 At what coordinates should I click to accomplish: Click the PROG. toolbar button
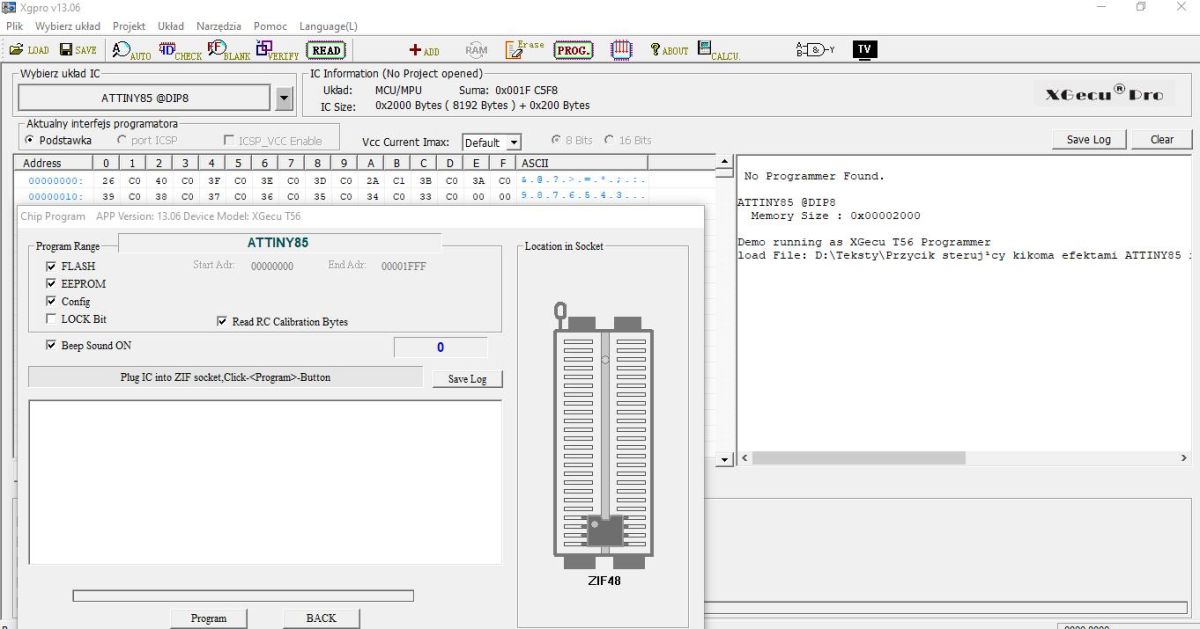pyautogui.click(x=573, y=50)
